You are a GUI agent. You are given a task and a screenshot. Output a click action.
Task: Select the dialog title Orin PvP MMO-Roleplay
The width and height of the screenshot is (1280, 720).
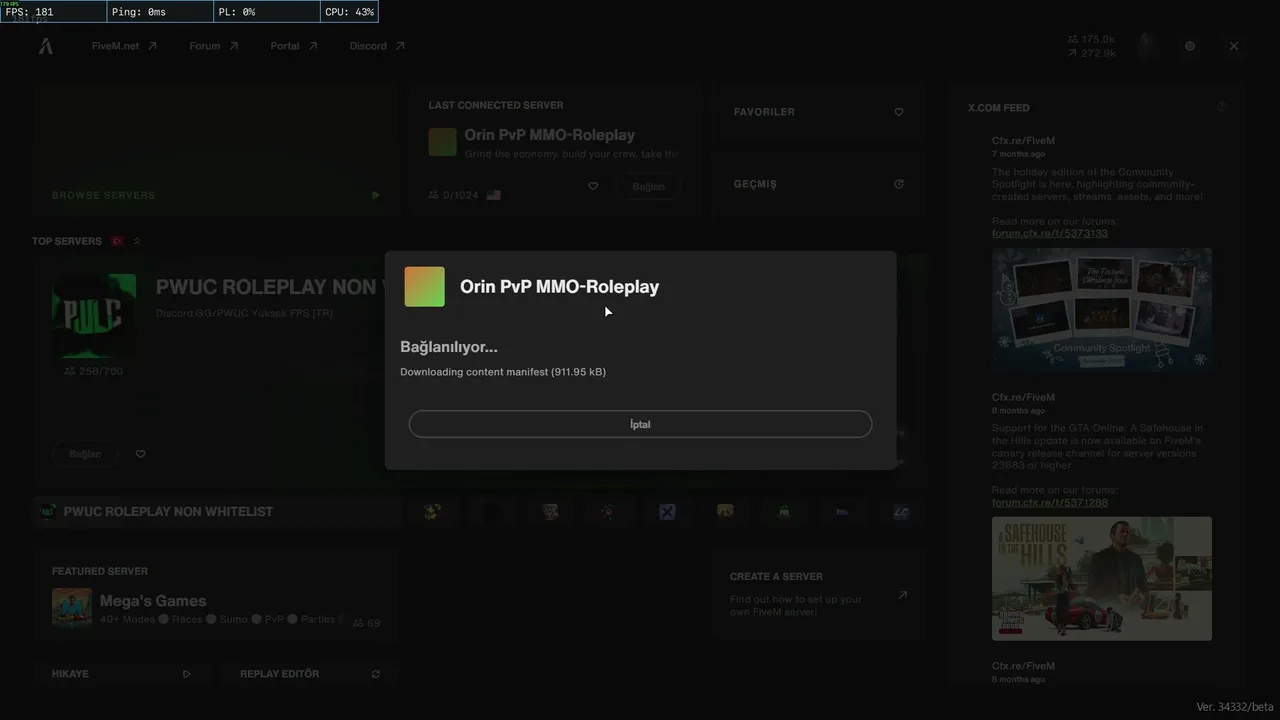click(559, 287)
